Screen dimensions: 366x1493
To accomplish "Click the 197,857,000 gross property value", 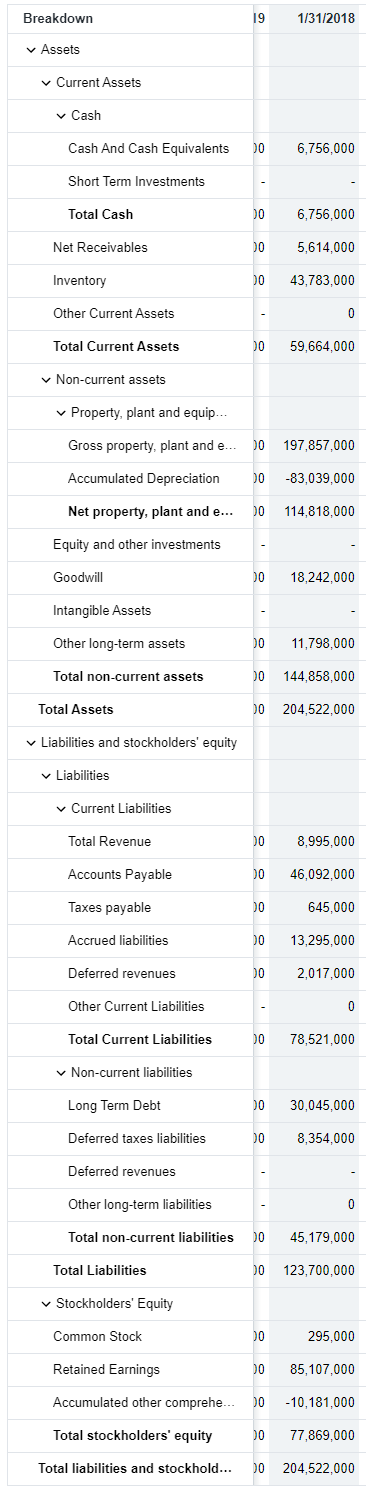I will coord(319,445).
